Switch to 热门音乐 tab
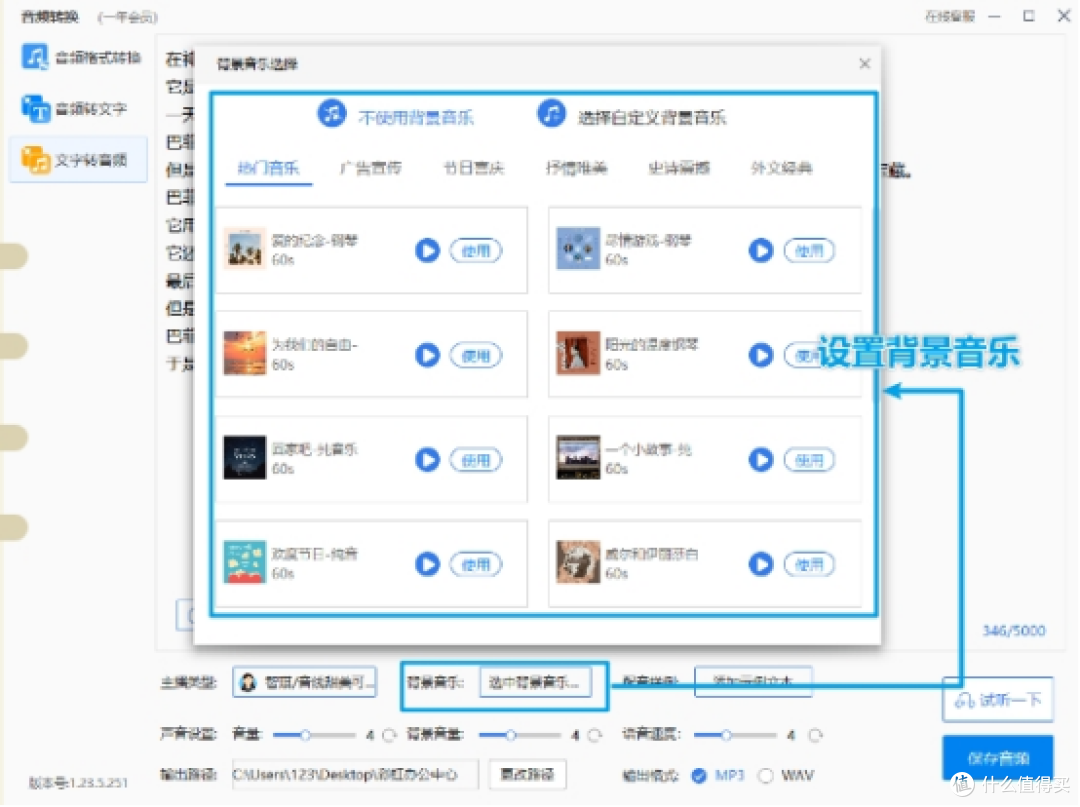Image resolution: width=1080 pixels, height=807 pixels. [x=269, y=168]
